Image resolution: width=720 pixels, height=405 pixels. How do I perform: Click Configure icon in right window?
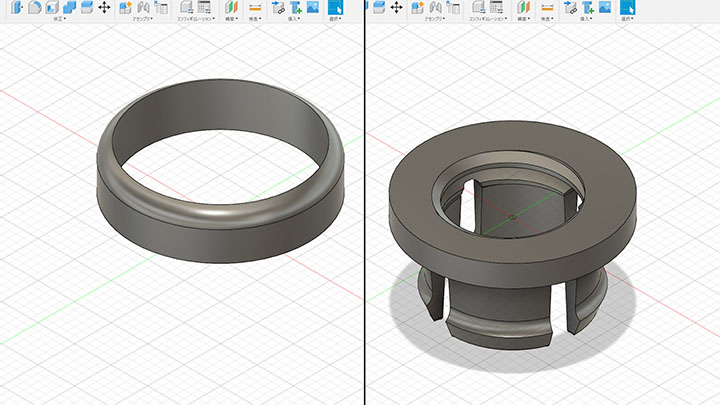coord(478,7)
